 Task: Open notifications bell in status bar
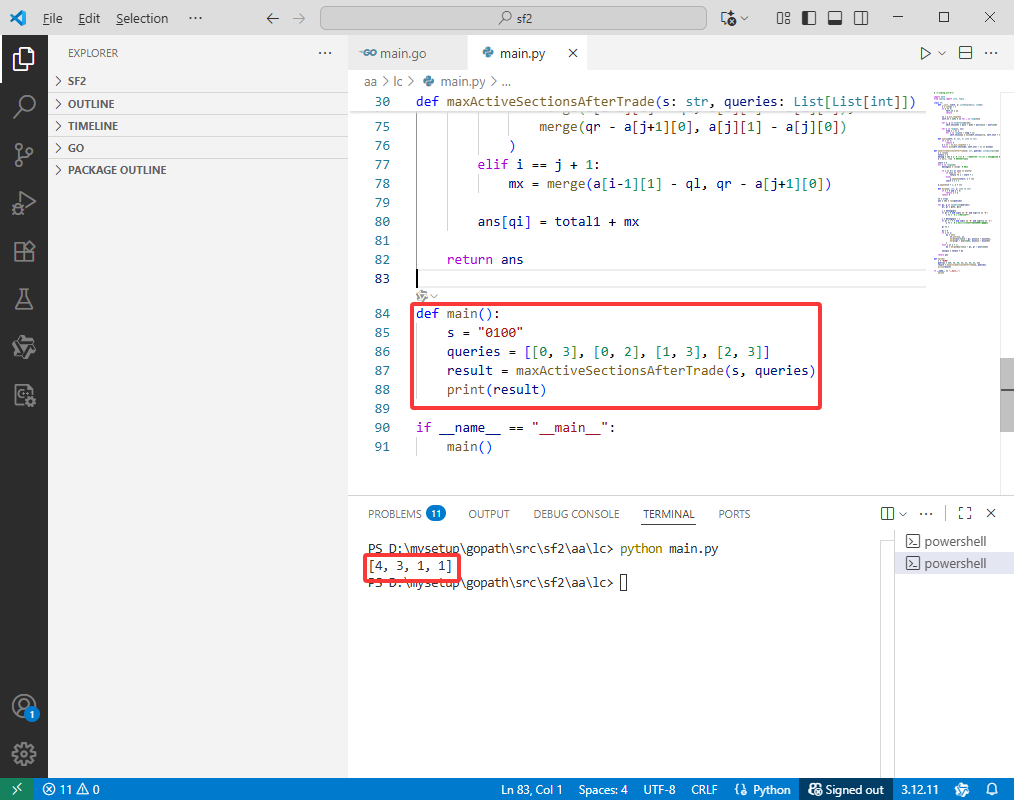click(x=991, y=790)
